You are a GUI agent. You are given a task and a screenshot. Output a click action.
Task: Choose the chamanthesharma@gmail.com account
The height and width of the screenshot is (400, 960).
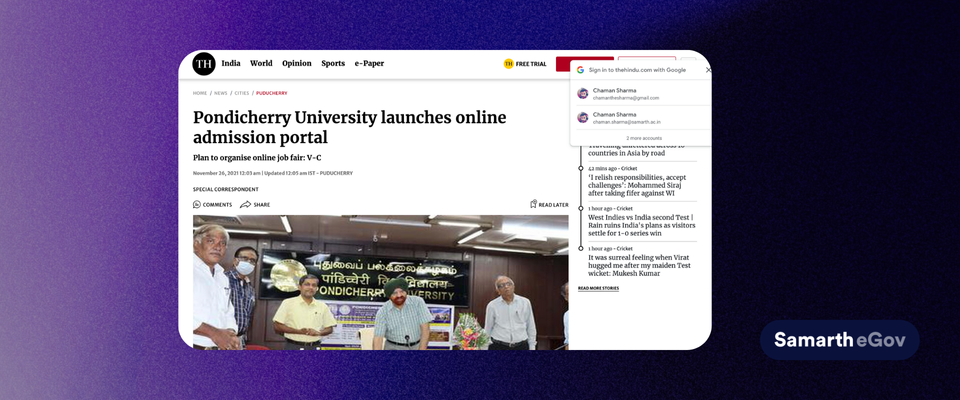(x=640, y=93)
